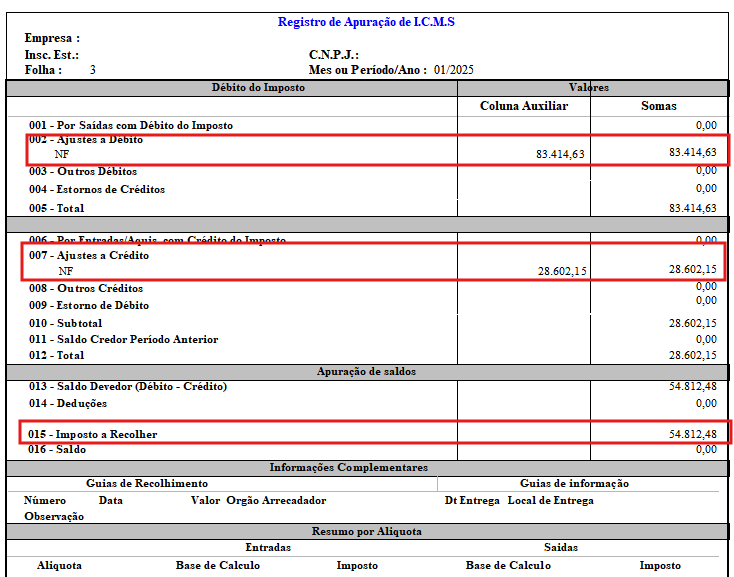Select the report title 'Registro de Apuração de I.C.M.S'
The height and width of the screenshot is (577, 734).
366,22
